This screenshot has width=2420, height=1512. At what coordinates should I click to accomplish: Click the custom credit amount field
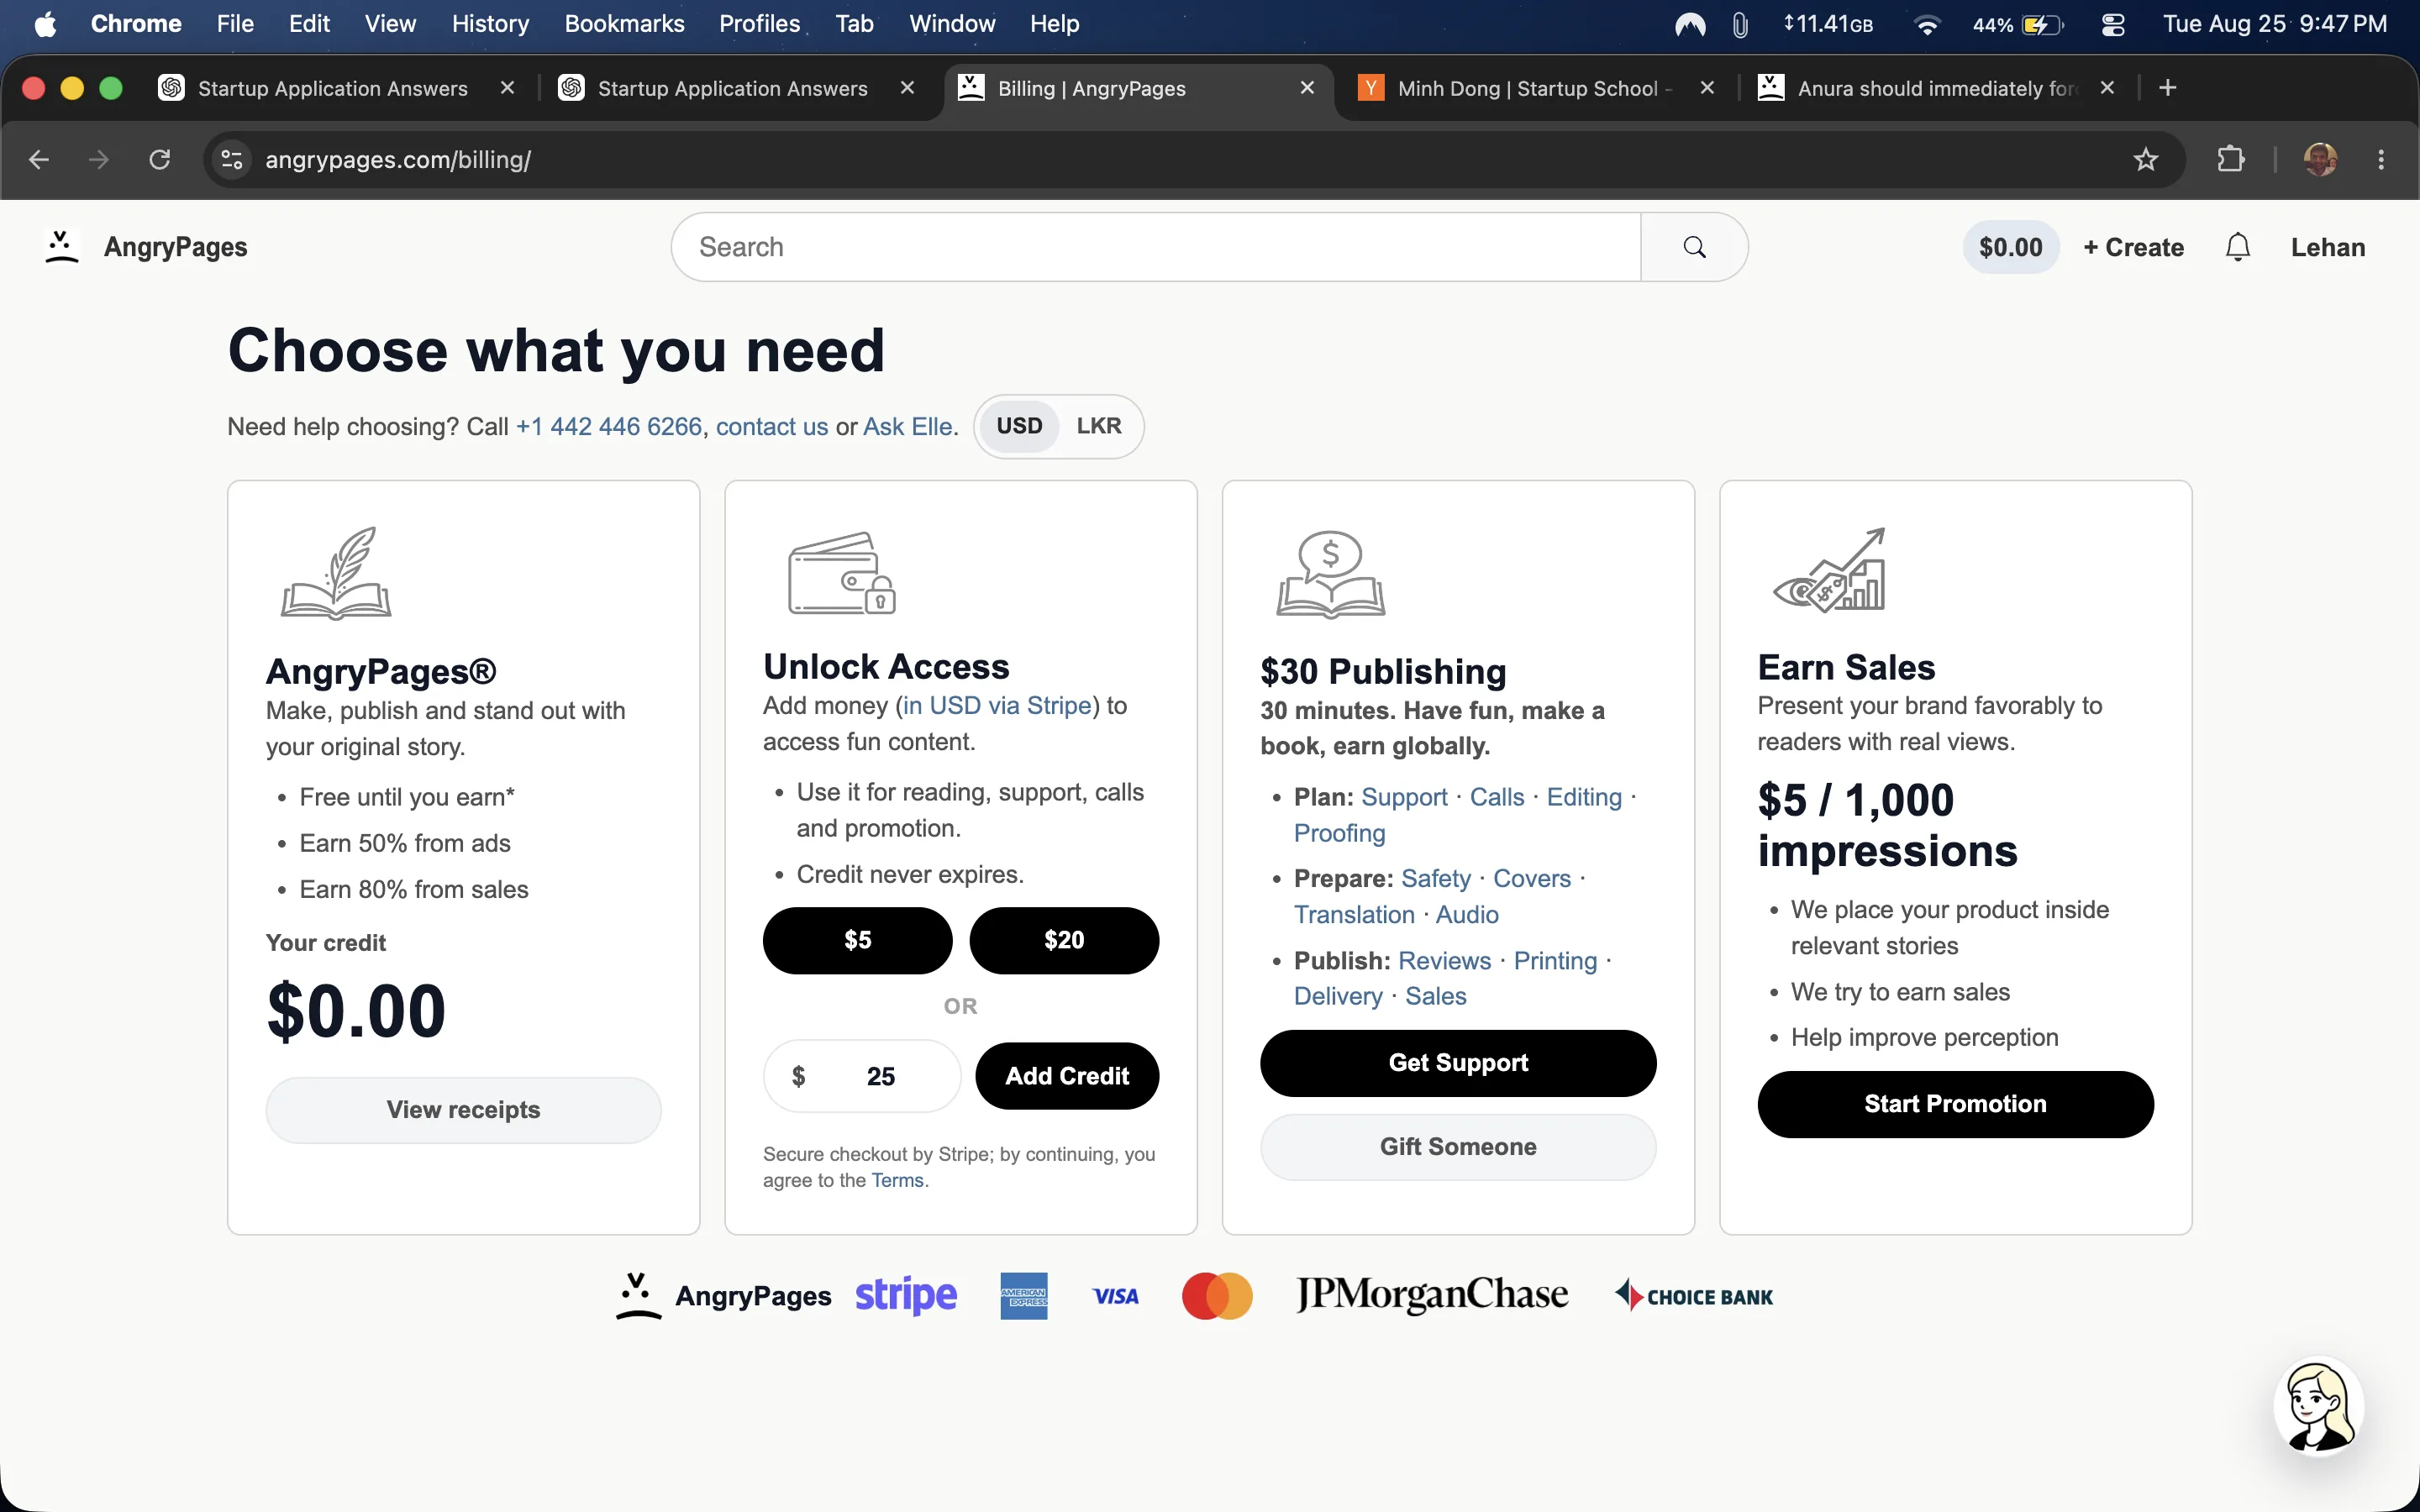862,1076
